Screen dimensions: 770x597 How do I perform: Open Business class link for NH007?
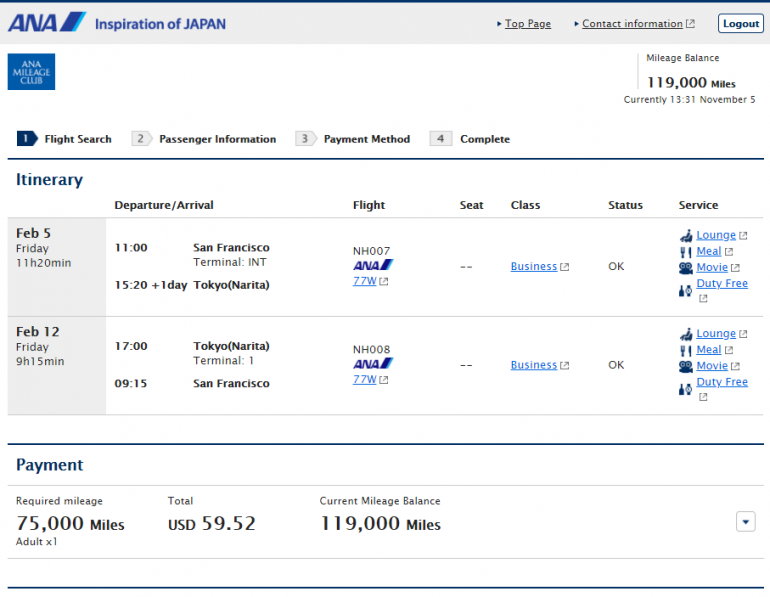[533, 267]
